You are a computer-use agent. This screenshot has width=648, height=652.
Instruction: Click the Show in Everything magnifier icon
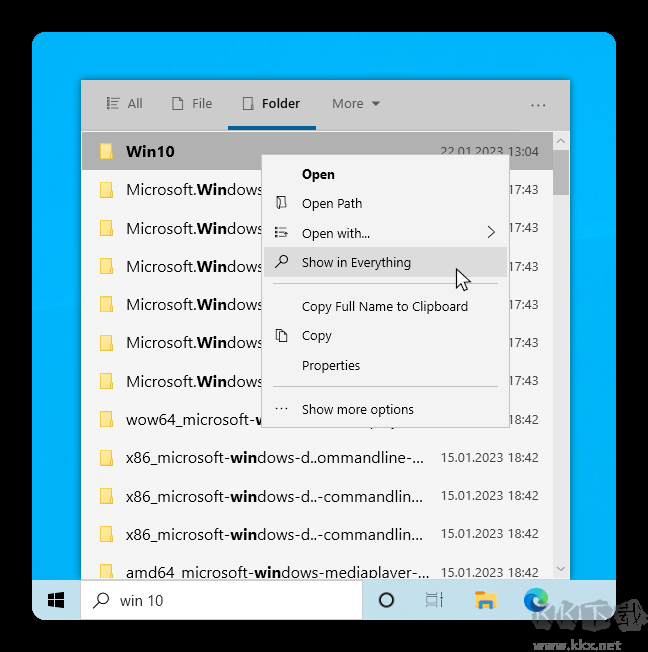pos(282,262)
